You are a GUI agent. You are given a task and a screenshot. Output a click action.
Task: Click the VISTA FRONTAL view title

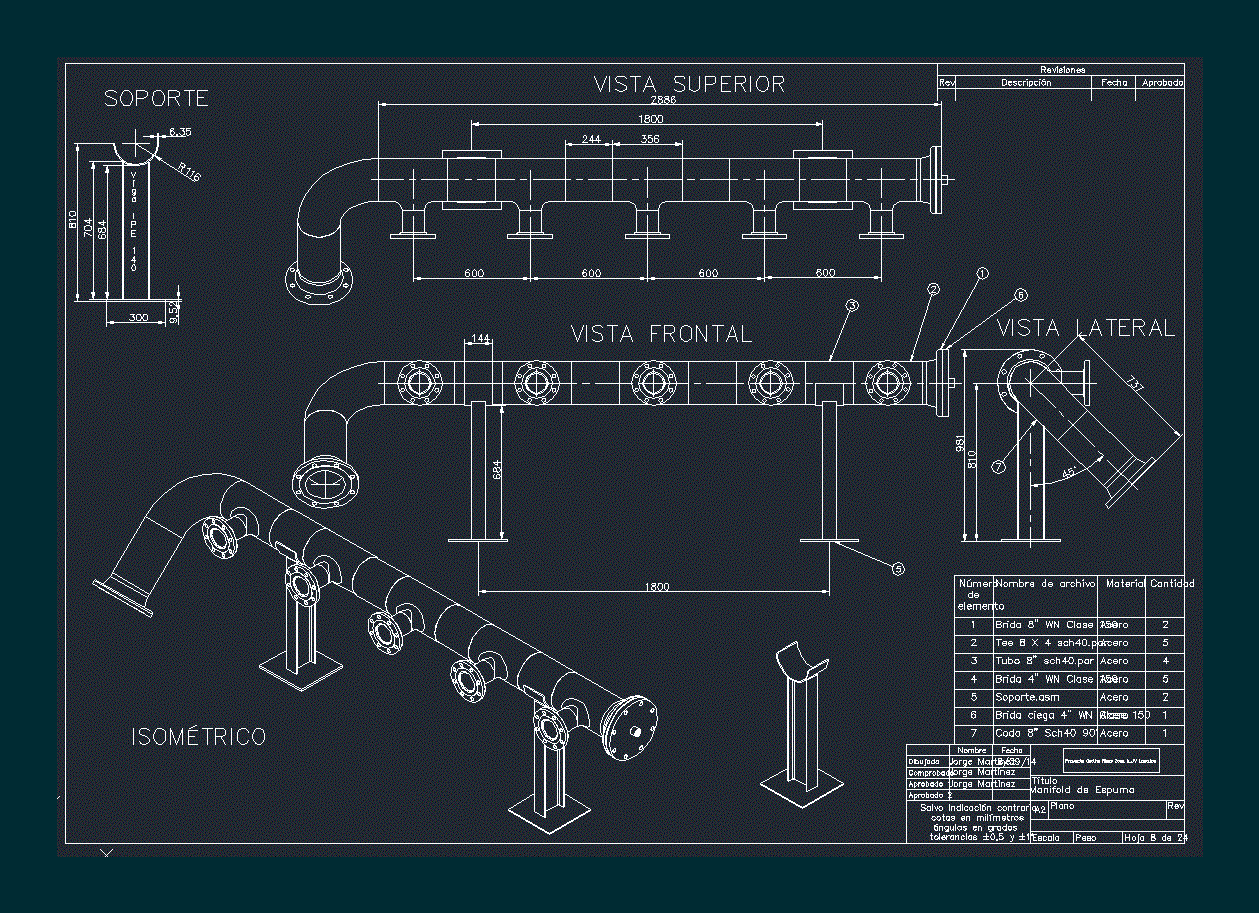[x=661, y=333]
